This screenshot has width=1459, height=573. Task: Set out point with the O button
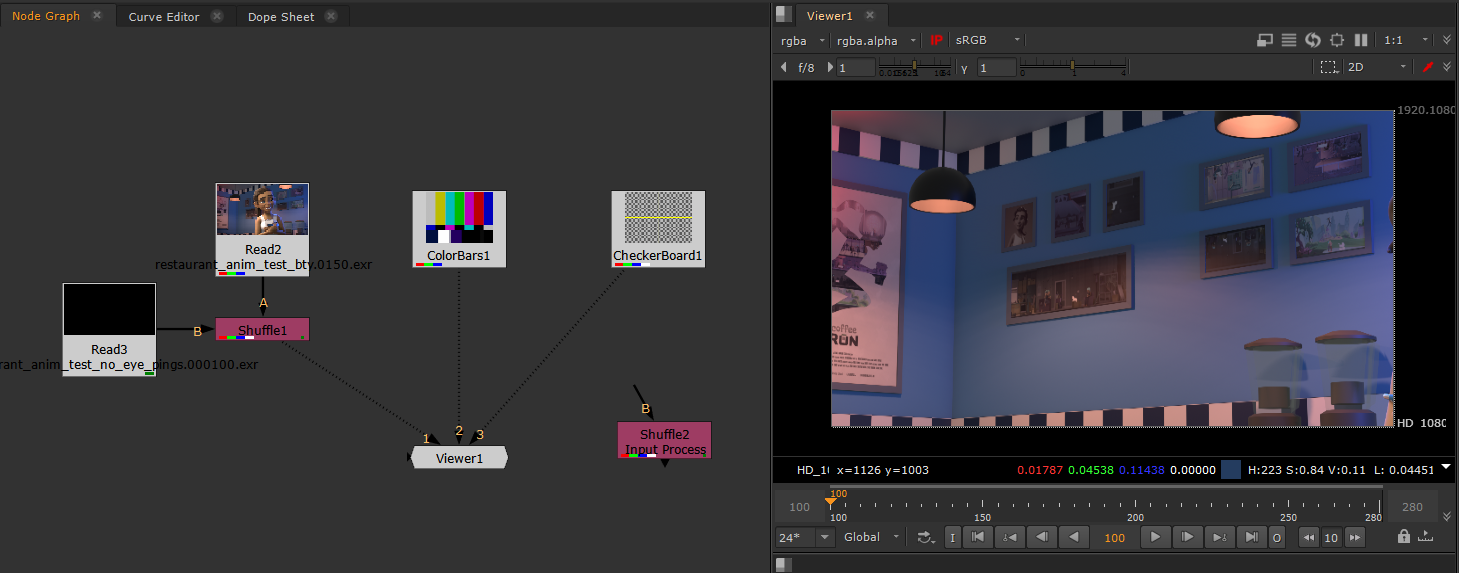tap(1276, 538)
